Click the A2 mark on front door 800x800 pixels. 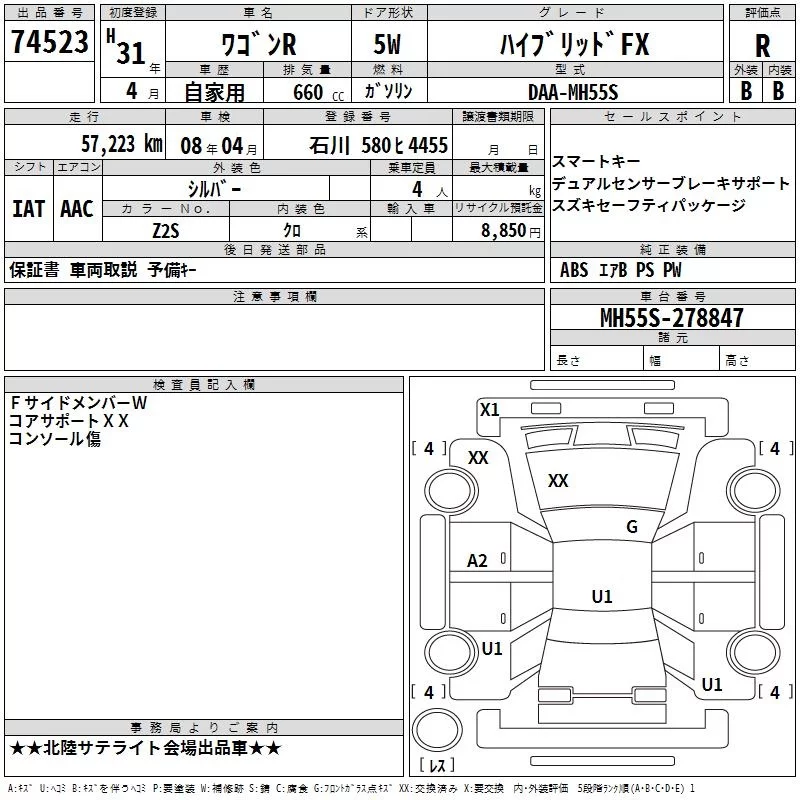477,561
